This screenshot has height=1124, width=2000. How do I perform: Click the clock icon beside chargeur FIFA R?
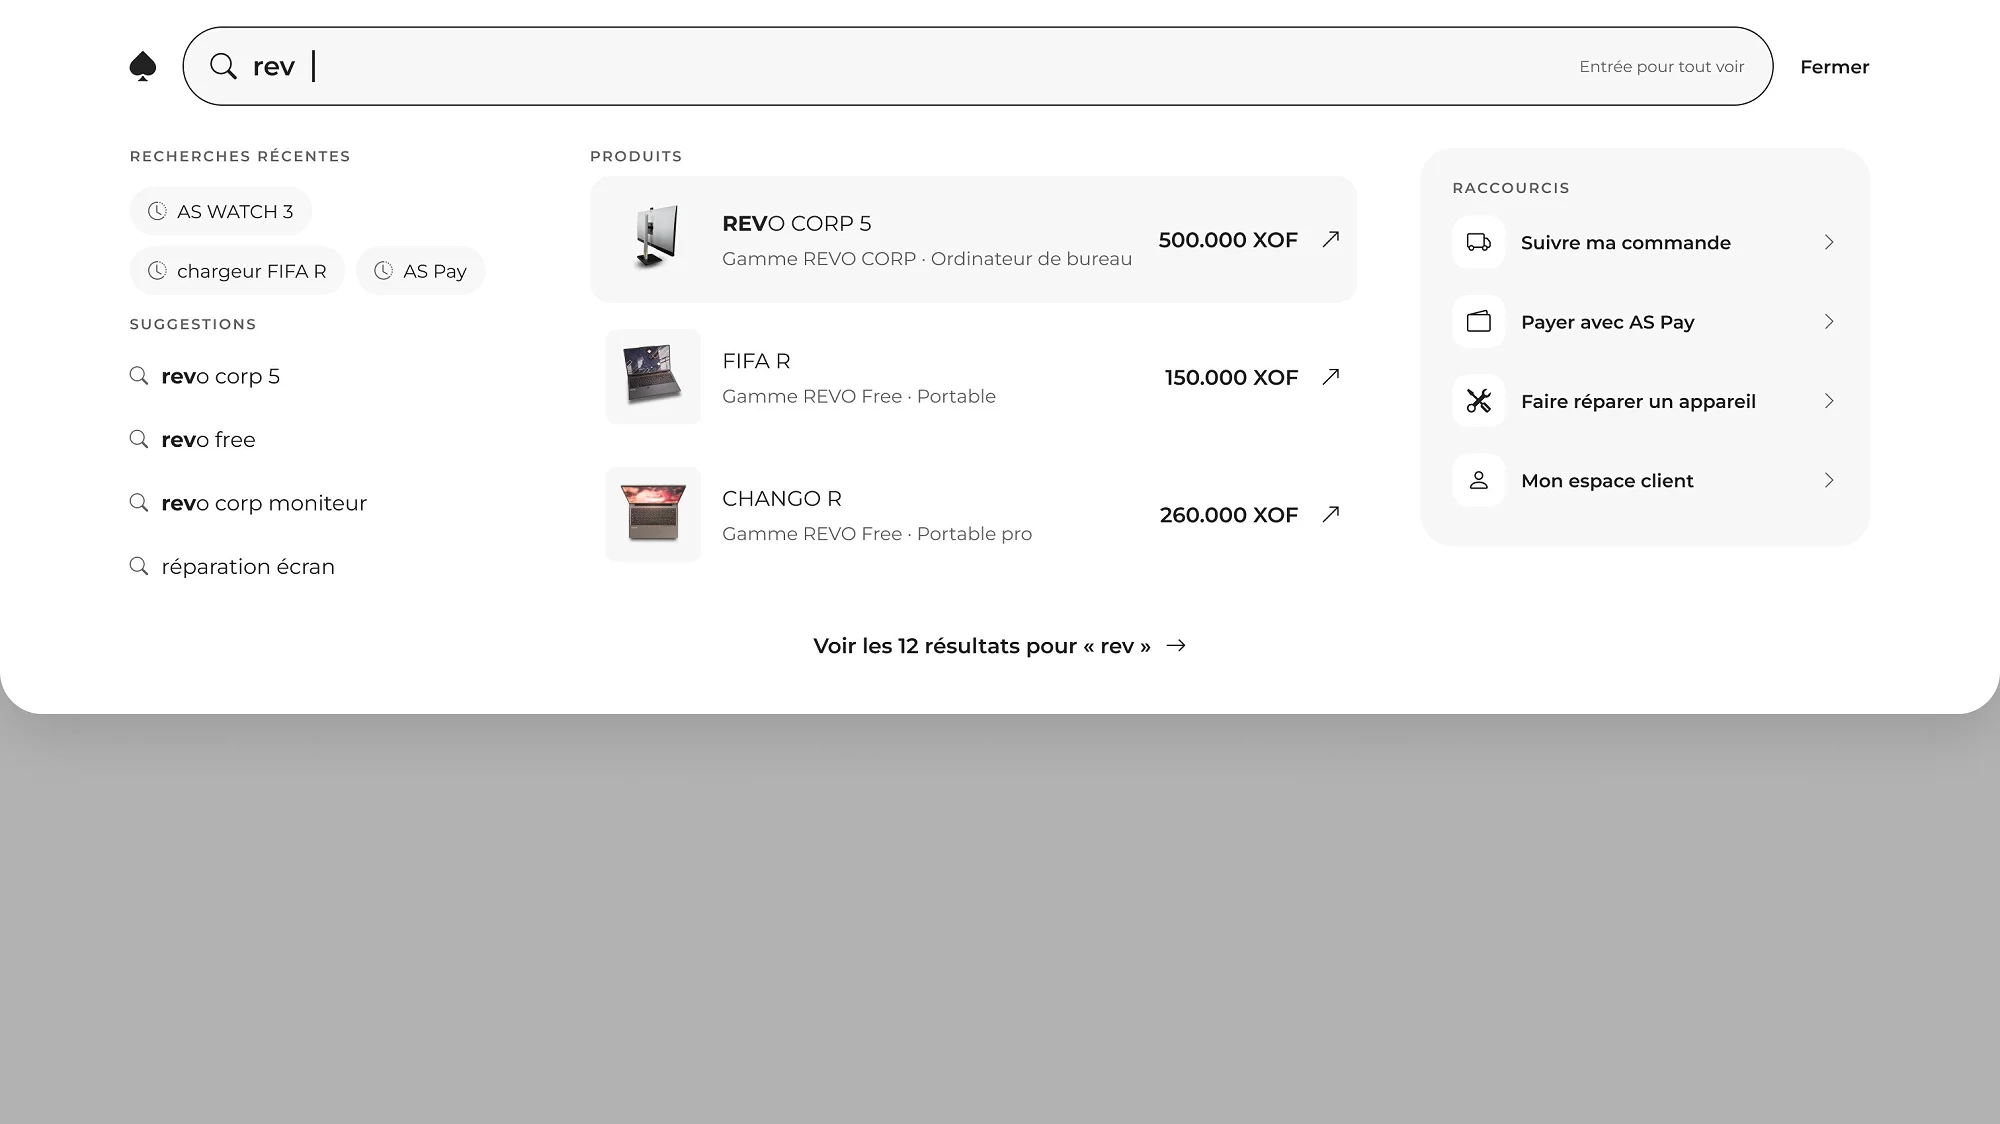coord(157,271)
